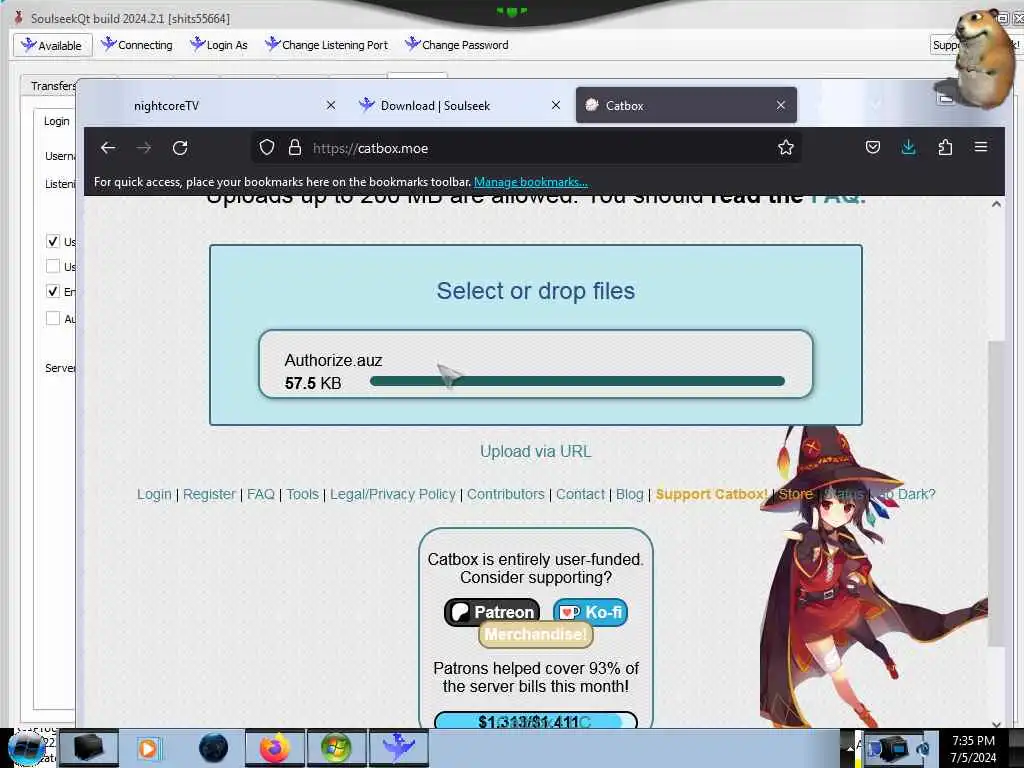Open the Catbox FAQ footer link
This screenshot has height=768, width=1024.
coord(261,494)
